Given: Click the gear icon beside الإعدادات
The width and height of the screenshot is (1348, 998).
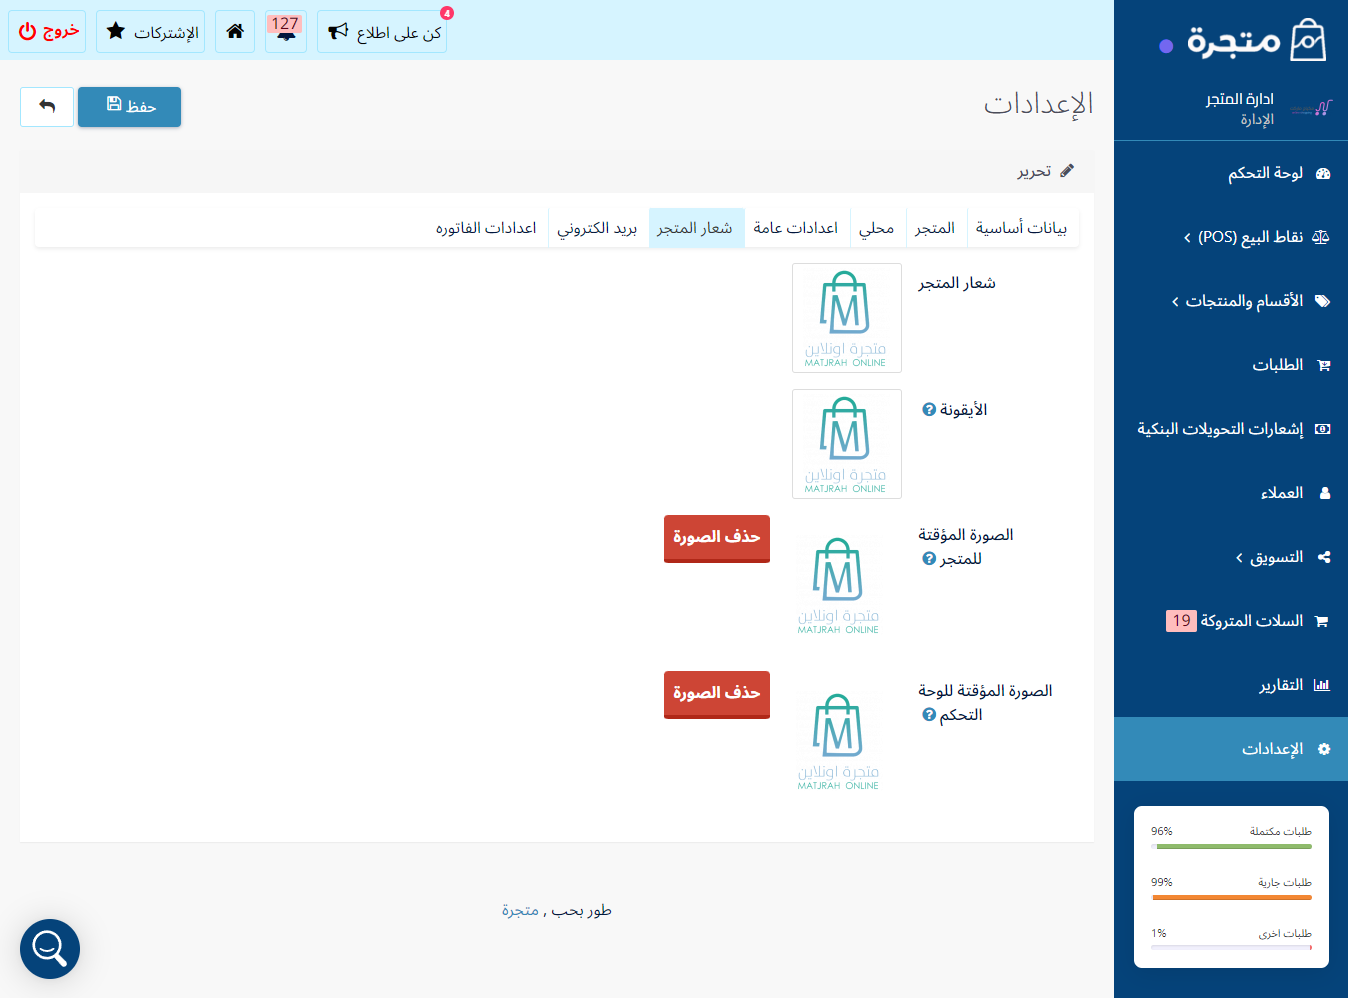Looking at the screenshot, I should 1324,749.
